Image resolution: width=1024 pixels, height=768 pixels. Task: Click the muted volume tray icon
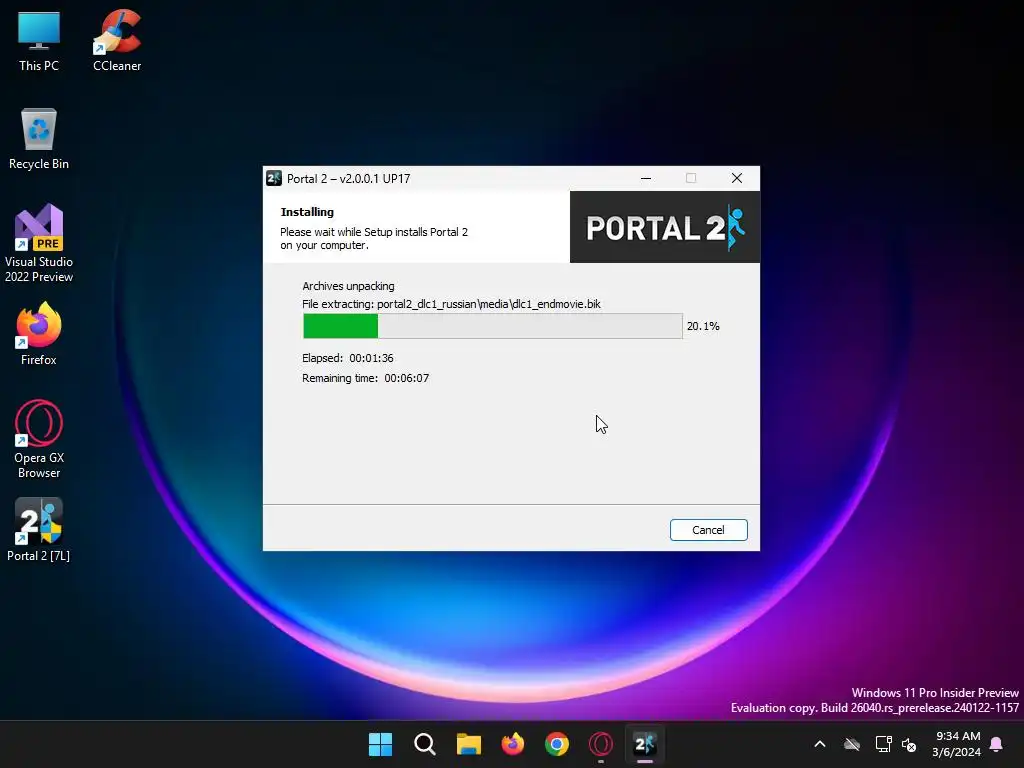908,744
